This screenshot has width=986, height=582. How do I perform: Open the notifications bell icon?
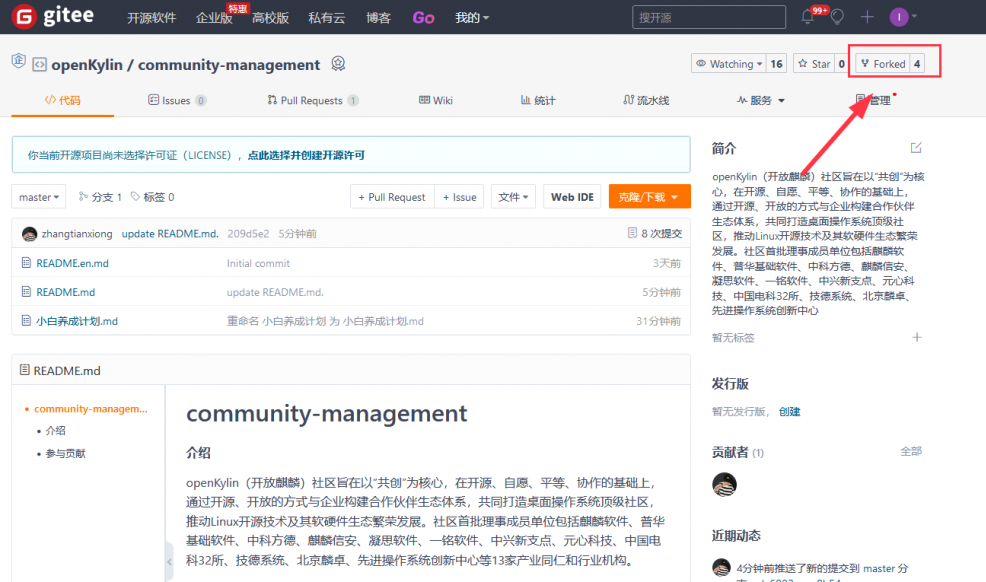808,17
